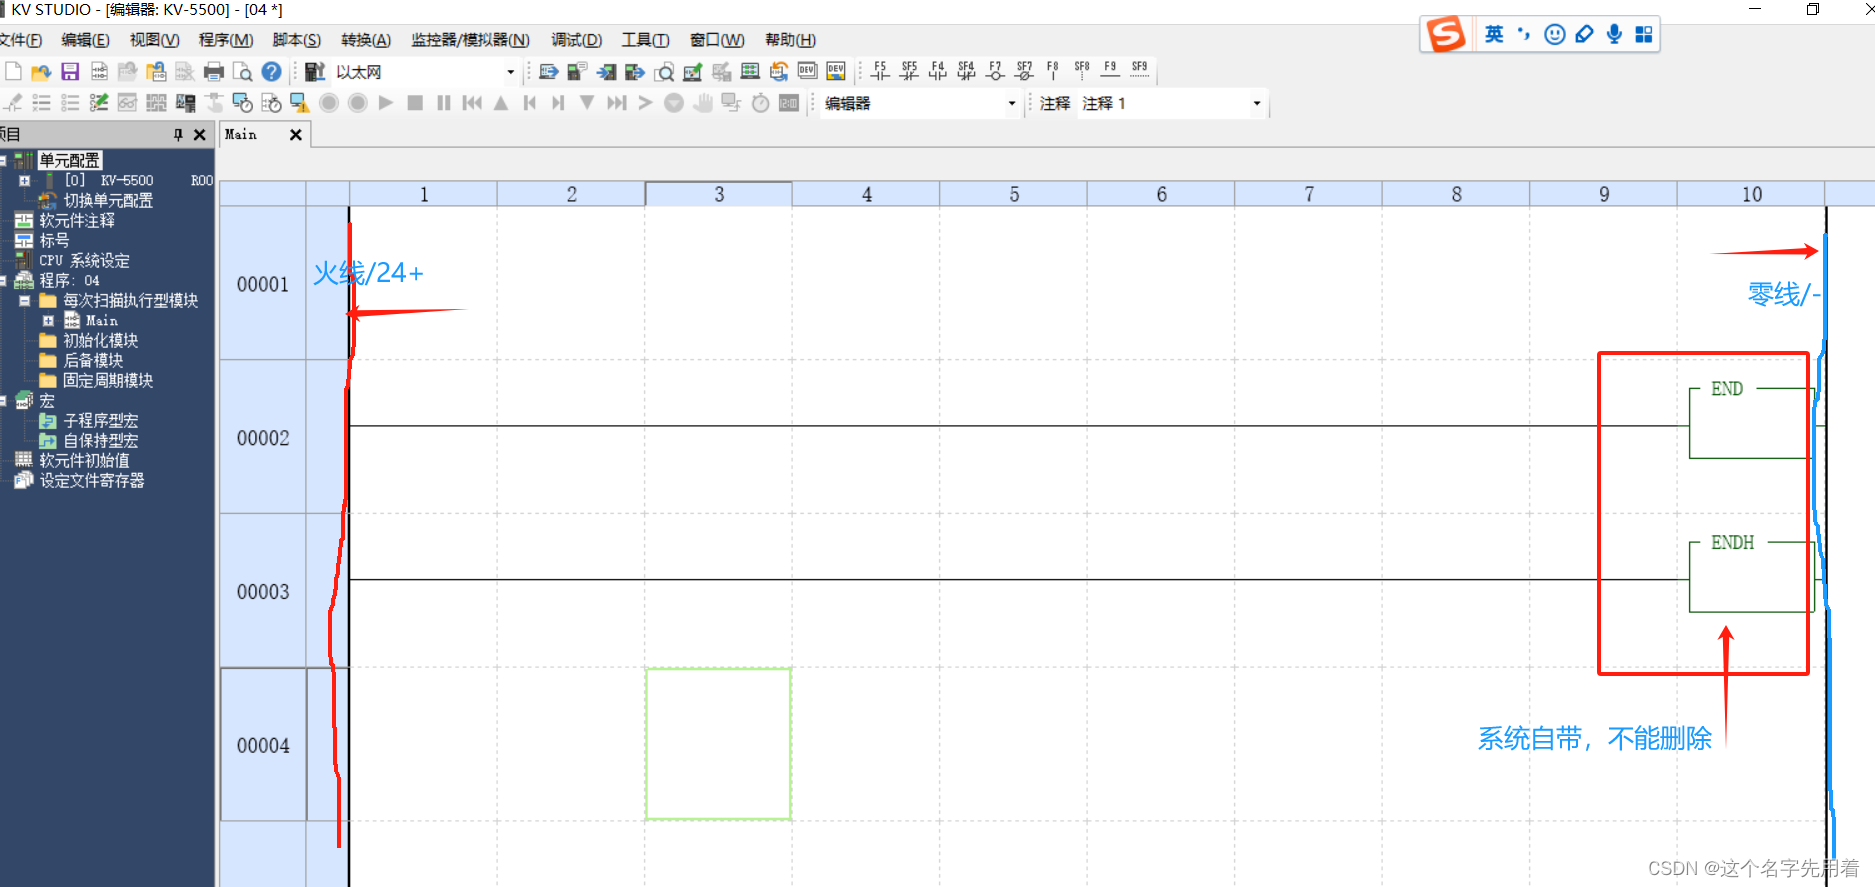Expand the Main program node
The height and width of the screenshot is (887, 1875).
[48, 321]
